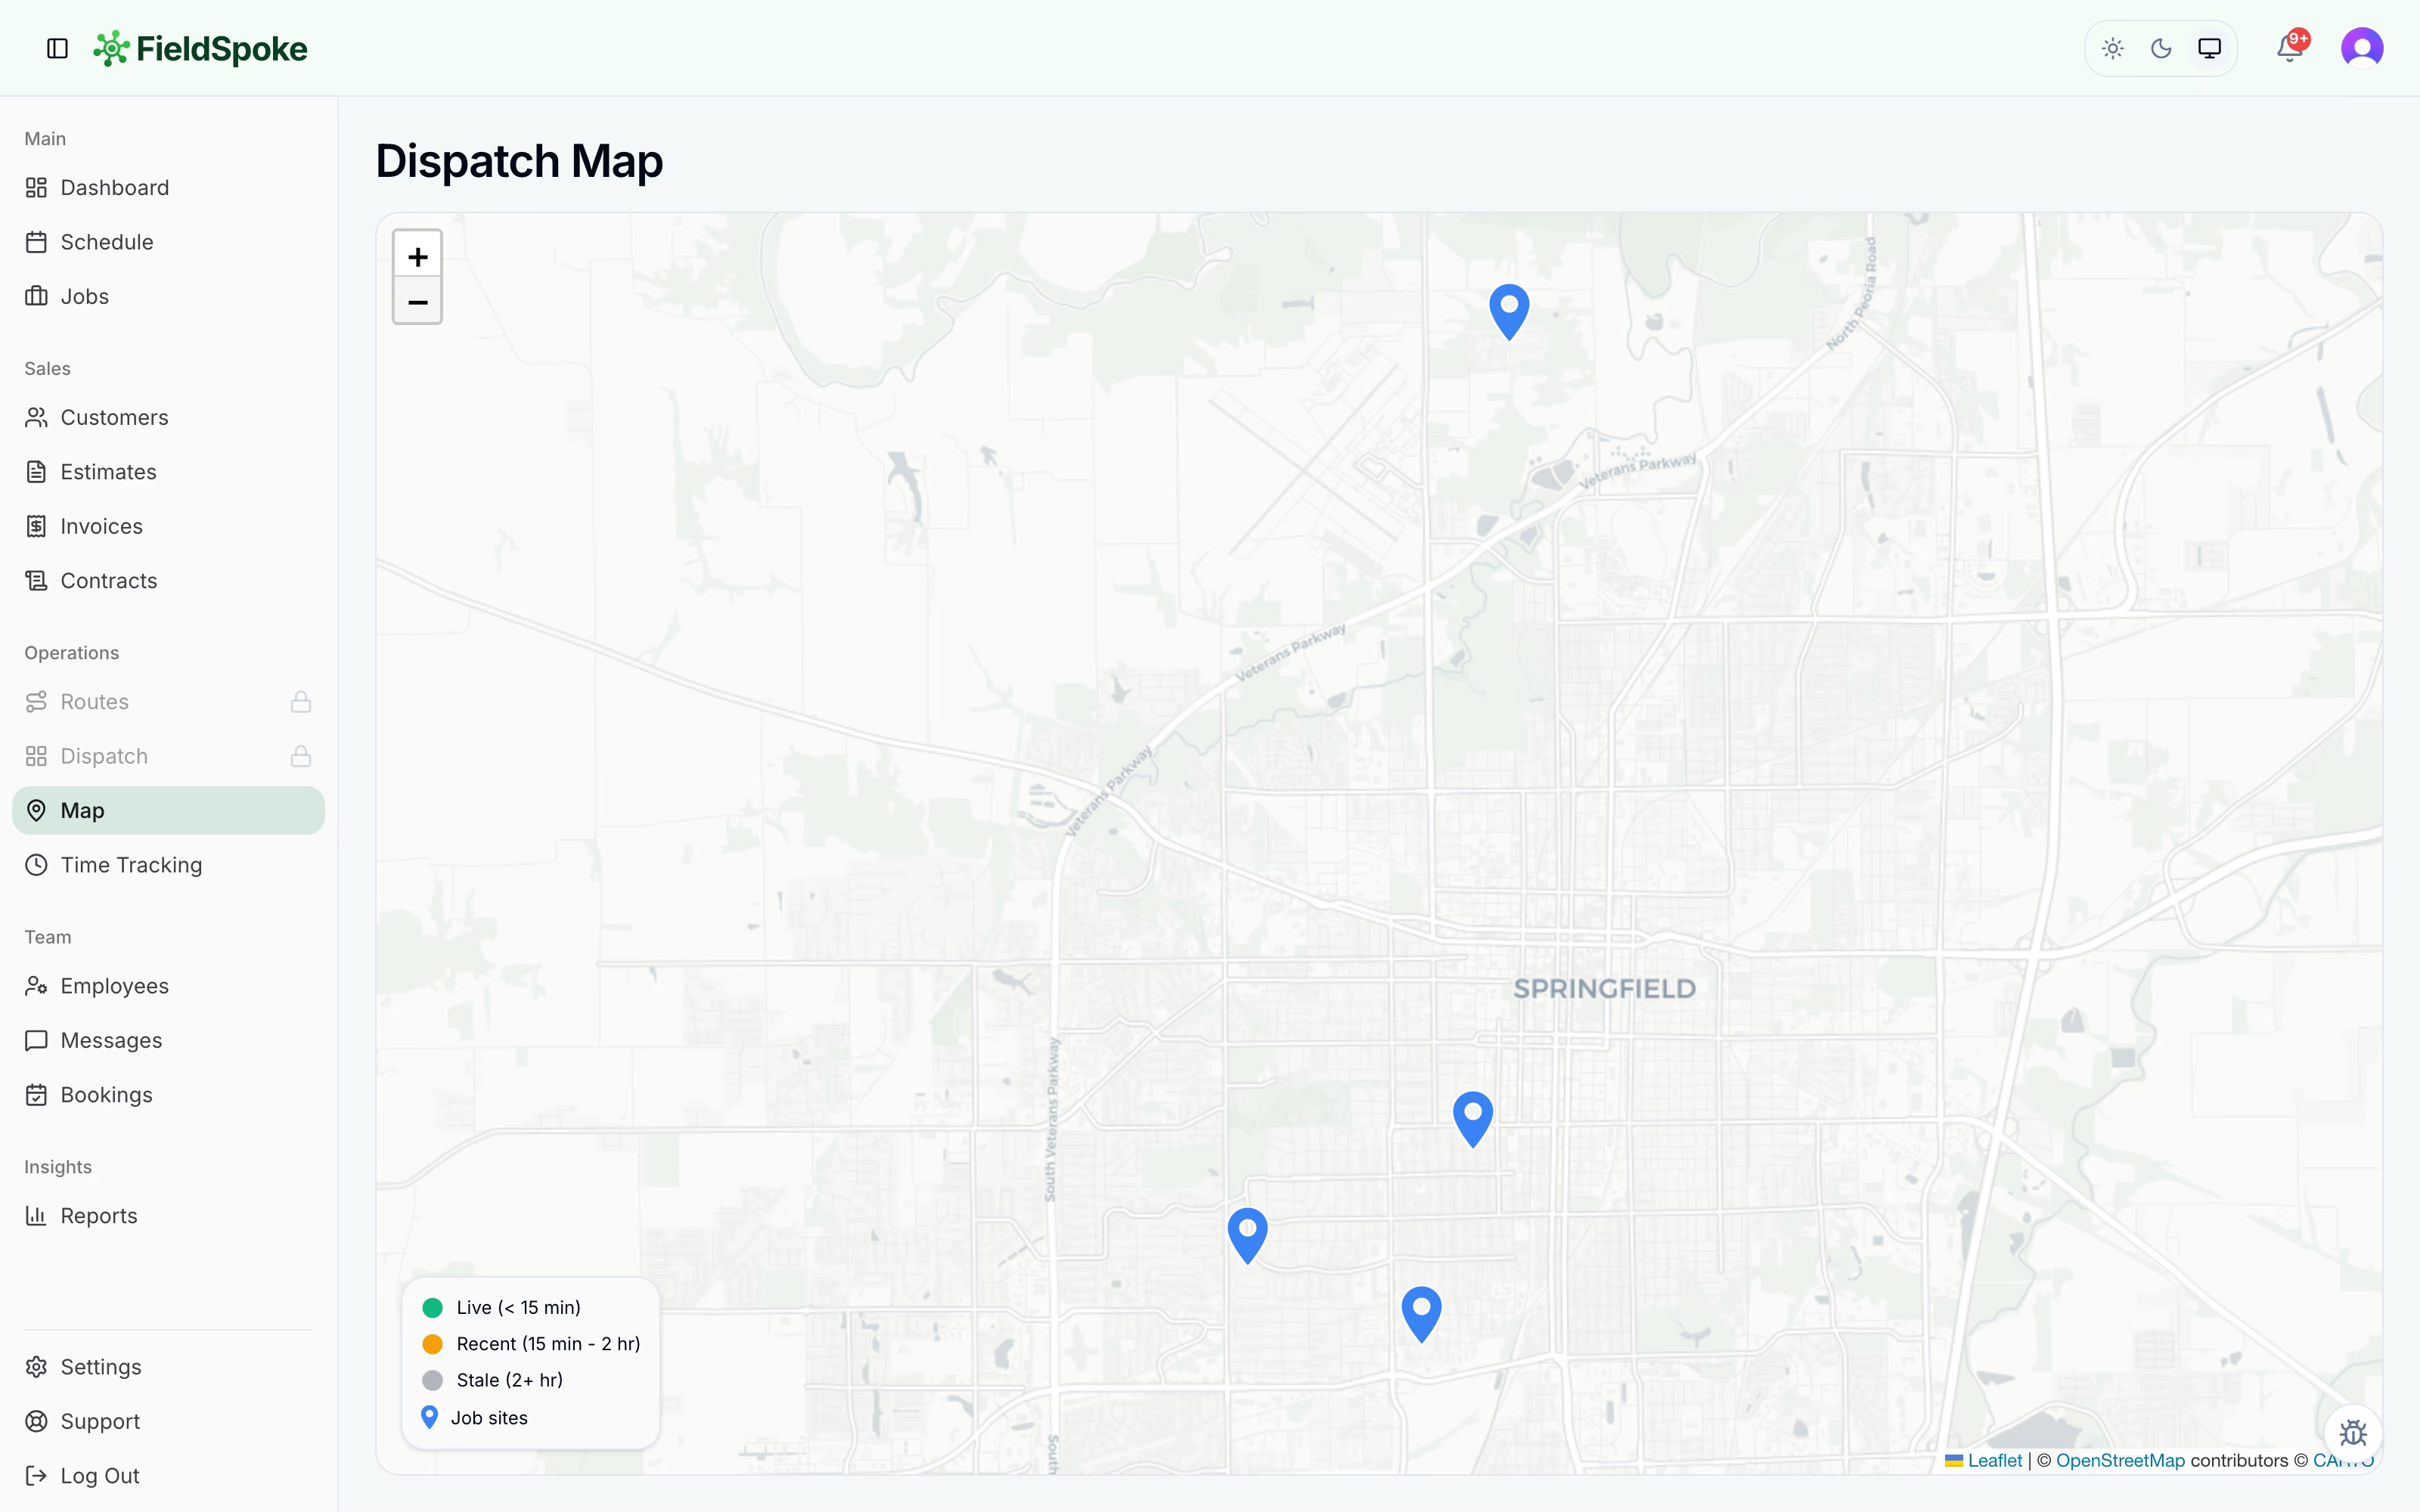This screenshot has height=1512, width=2420.
Task: Click Job sites legend pin icon
Action: [430, 1417]
